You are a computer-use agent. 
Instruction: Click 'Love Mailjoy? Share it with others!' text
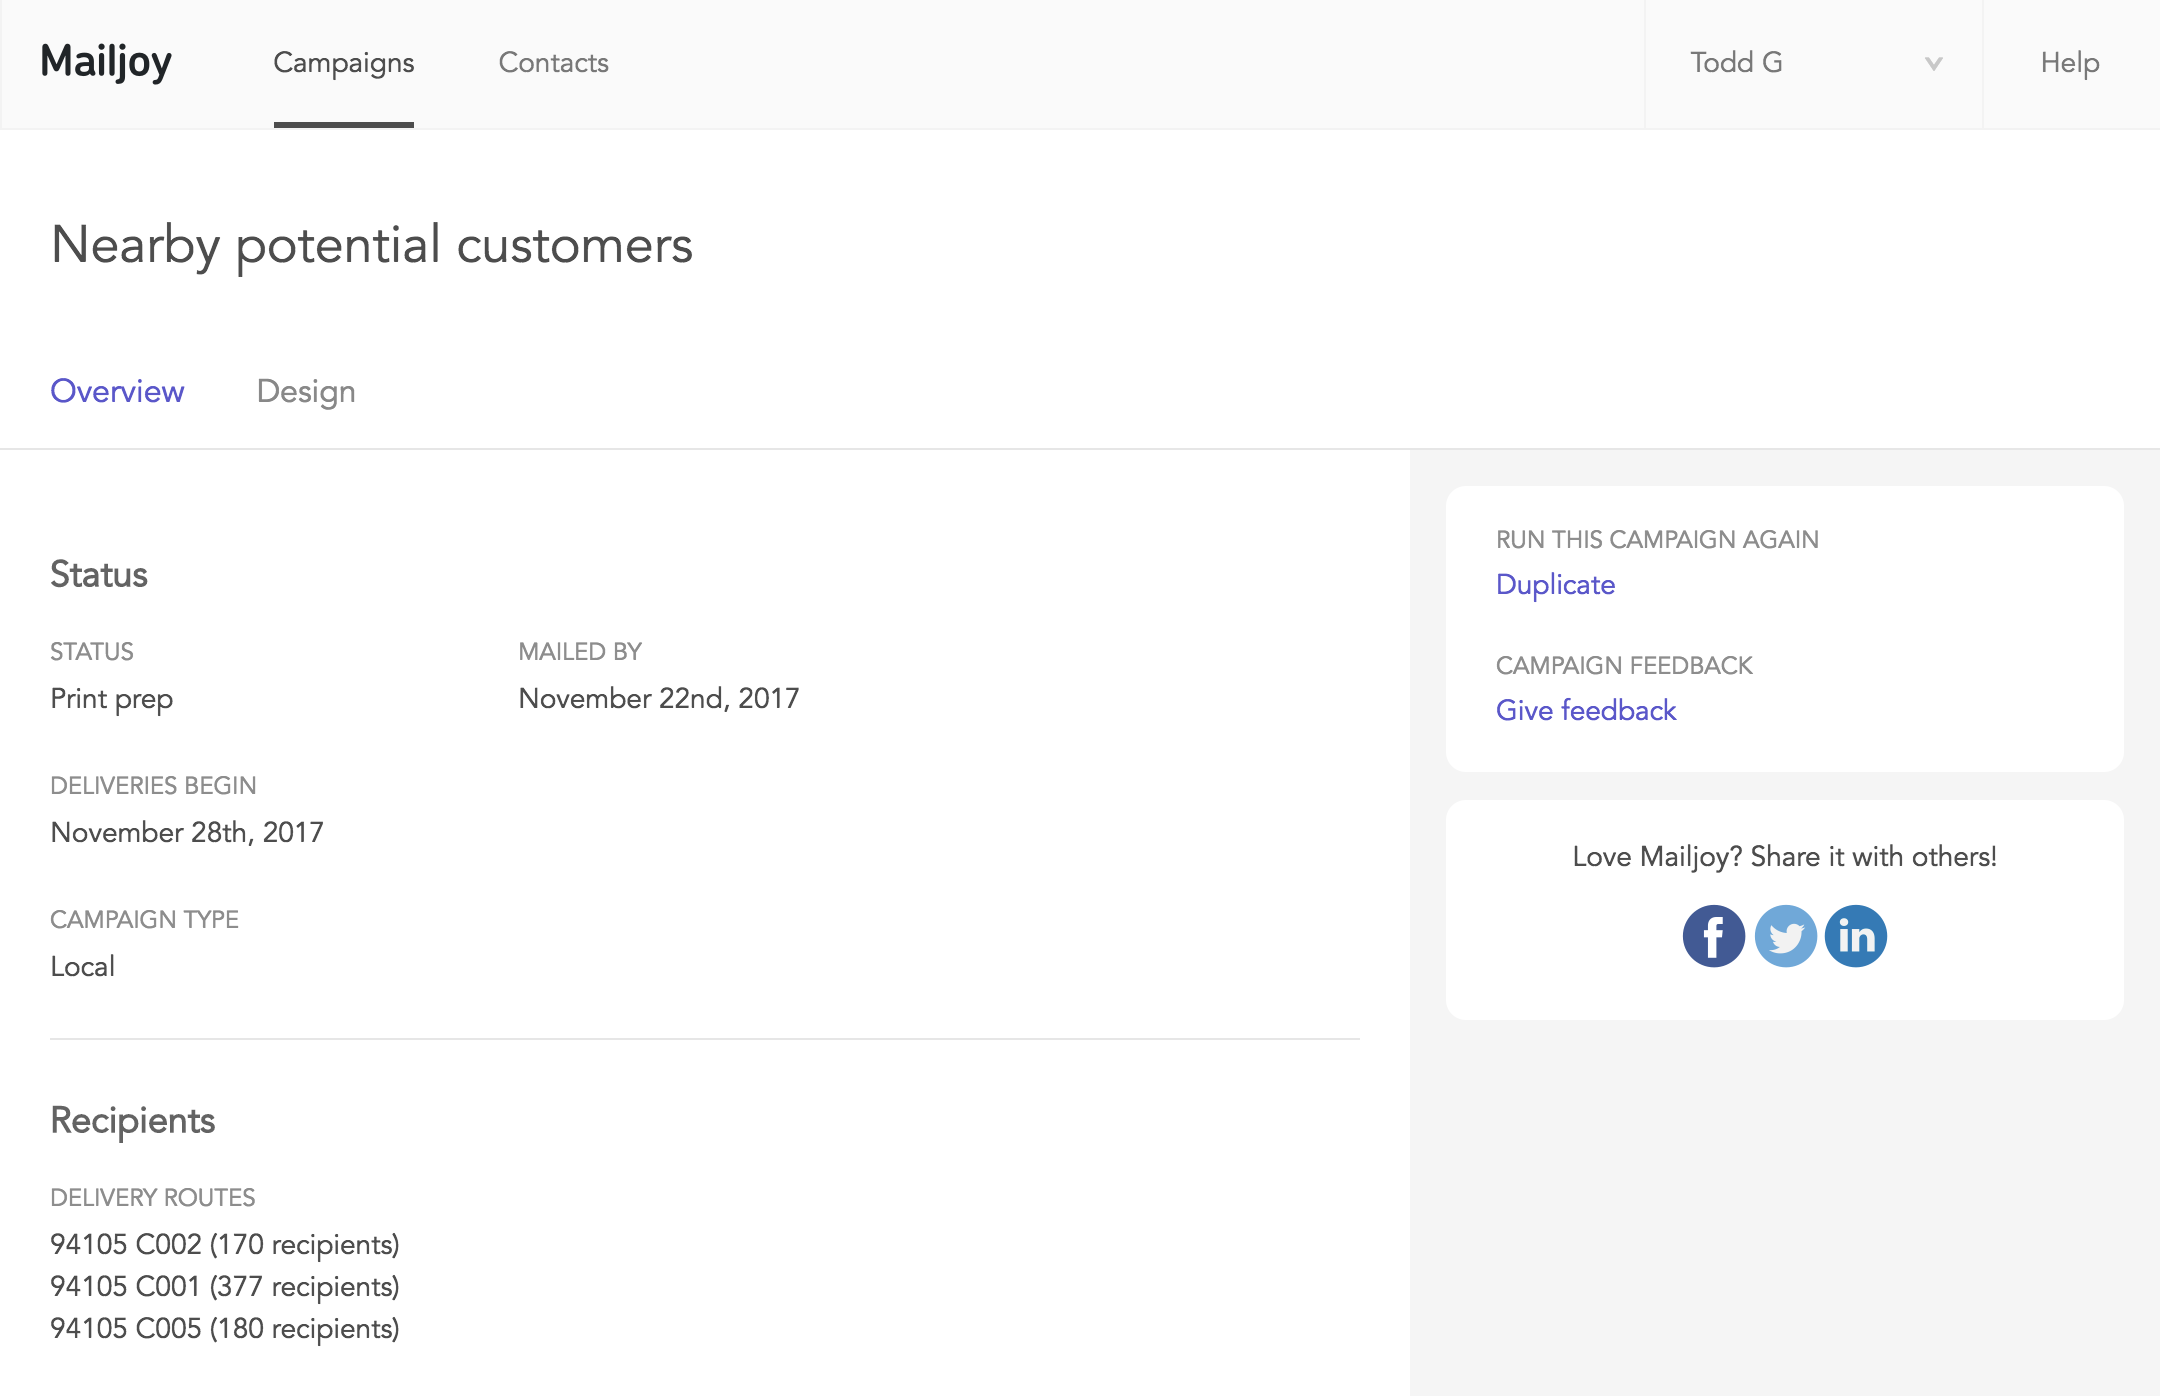click(1785, 857)
